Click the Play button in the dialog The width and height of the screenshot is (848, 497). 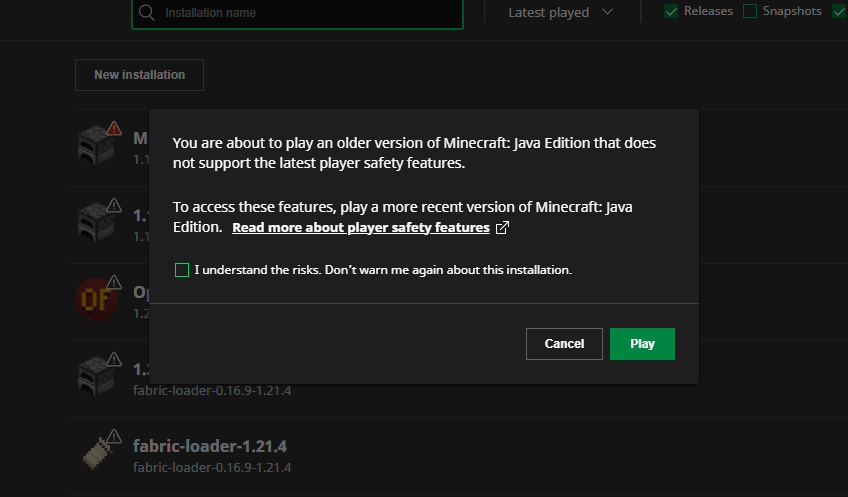(x=642, y=344)
